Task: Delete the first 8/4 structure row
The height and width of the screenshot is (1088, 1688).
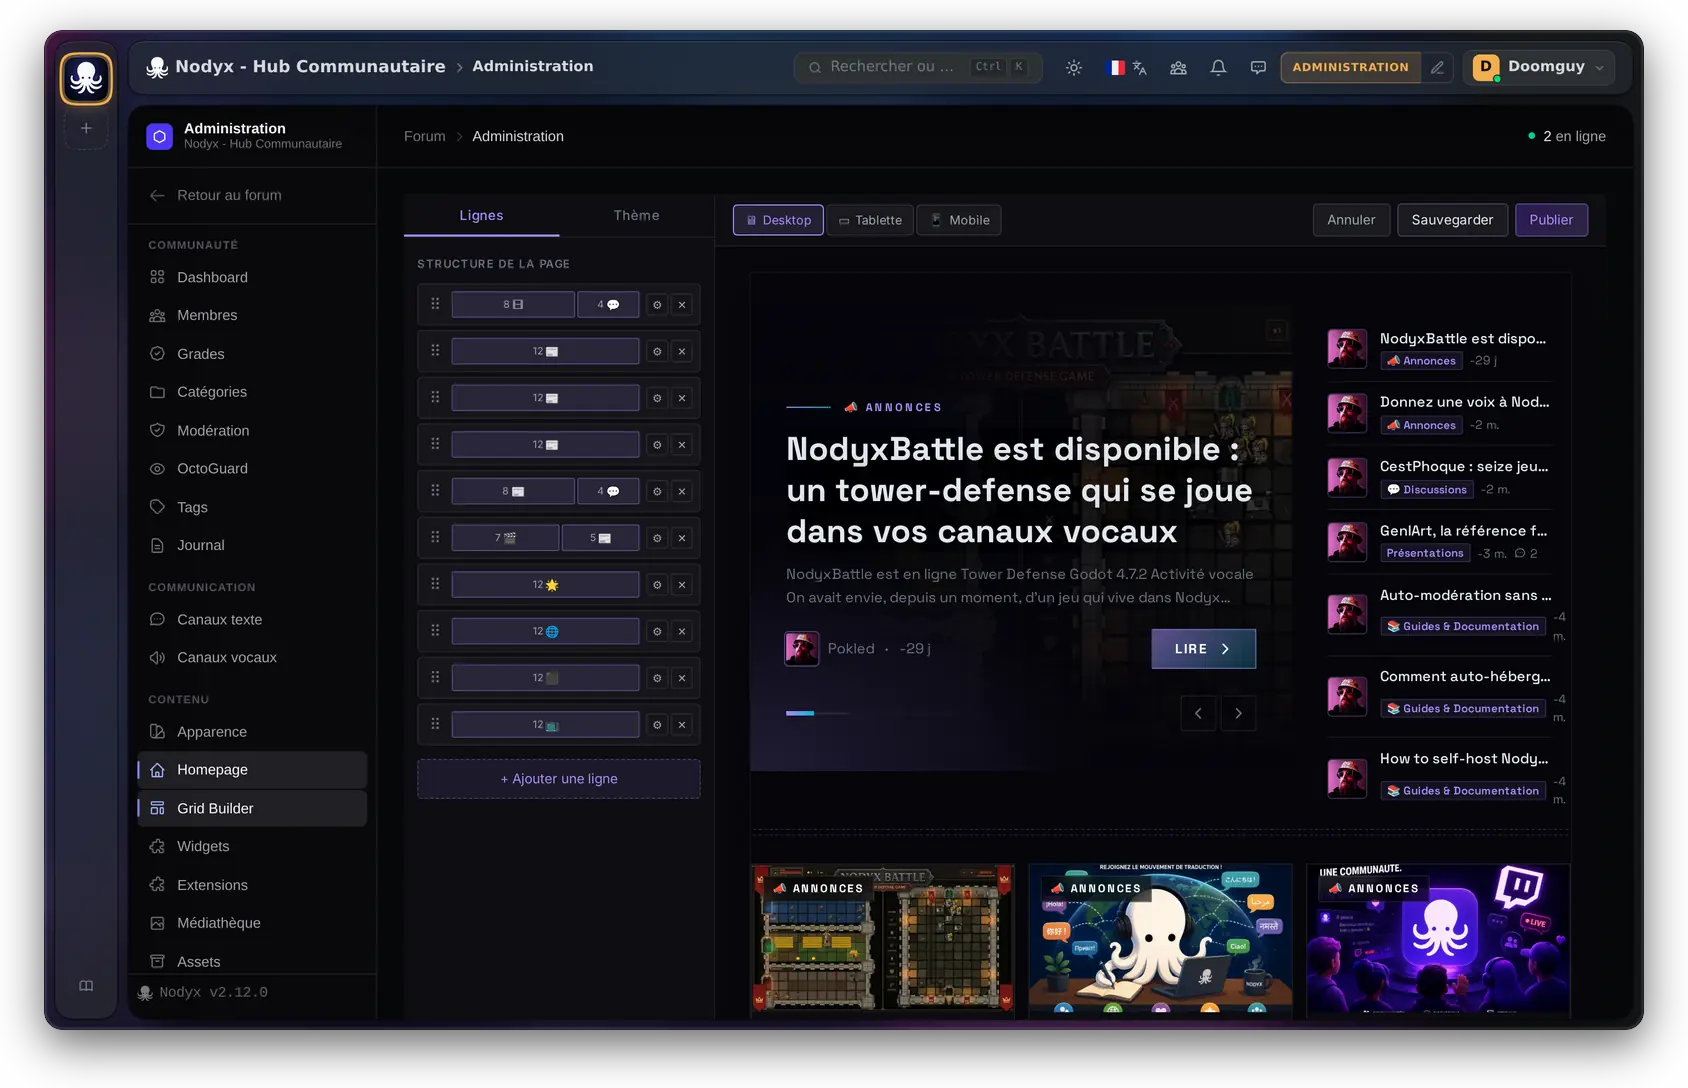Action: 682,305
